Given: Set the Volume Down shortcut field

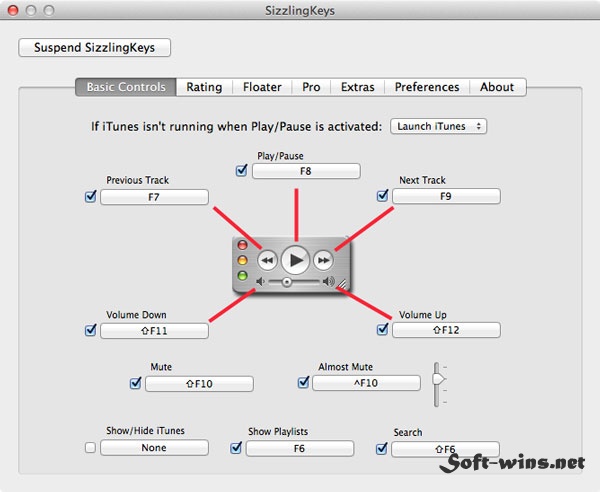Looking at the screenshot, I should point(154,331).
